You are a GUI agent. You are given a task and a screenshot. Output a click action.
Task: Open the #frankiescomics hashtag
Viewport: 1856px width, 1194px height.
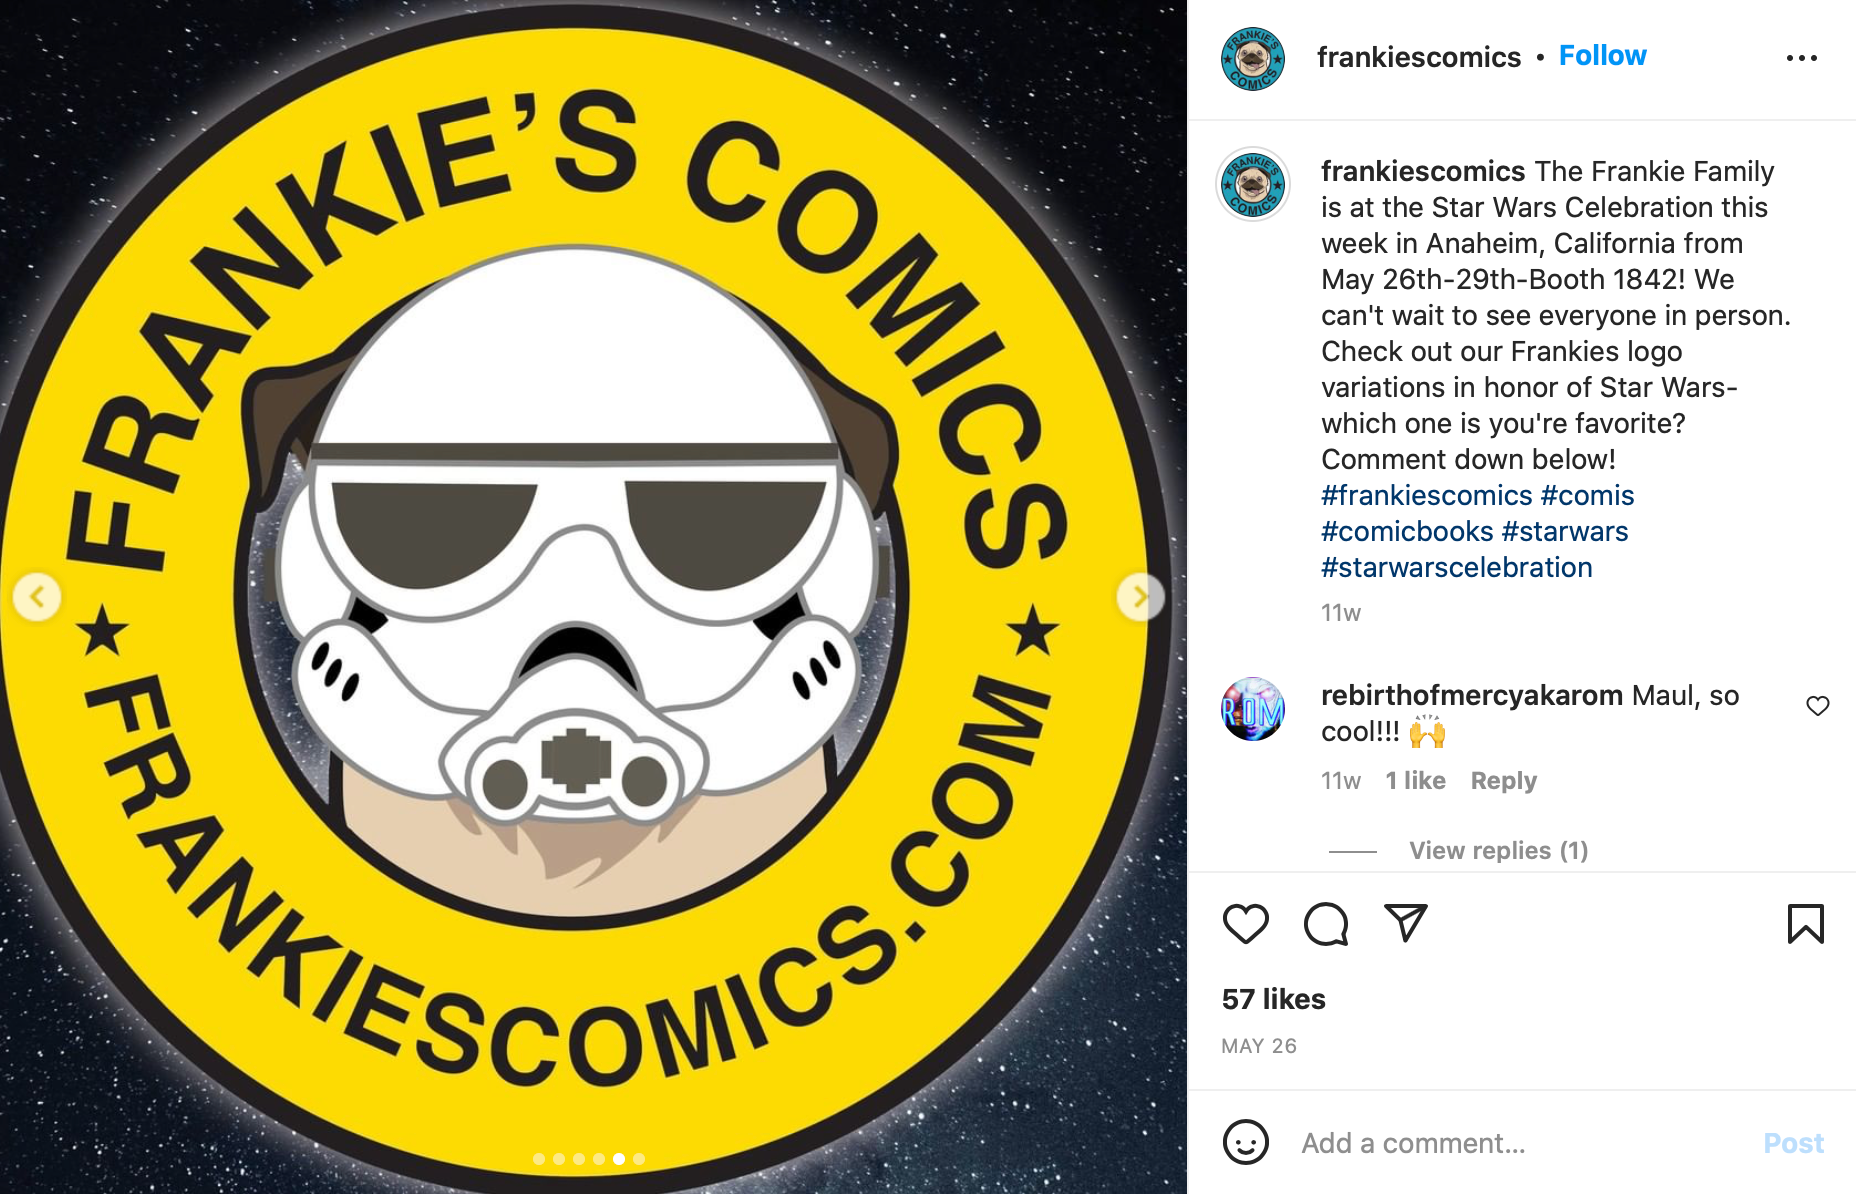1427,495
